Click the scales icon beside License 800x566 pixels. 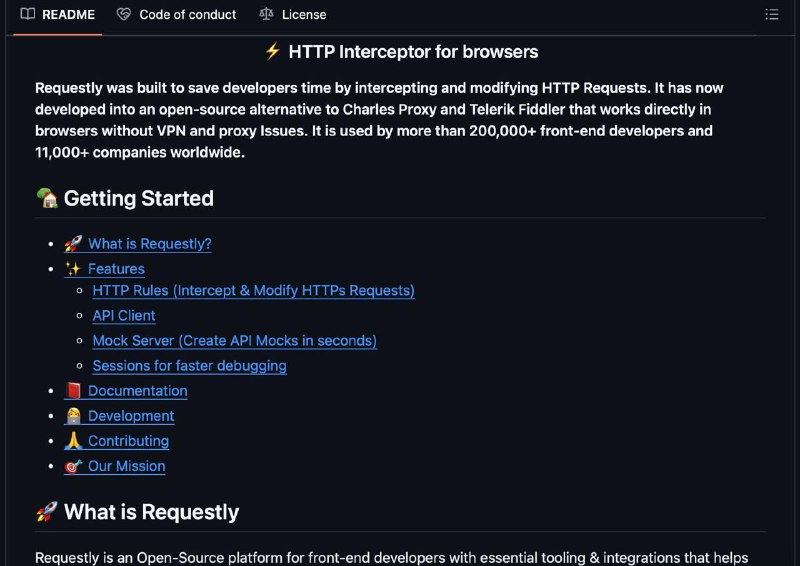[266, 14]
